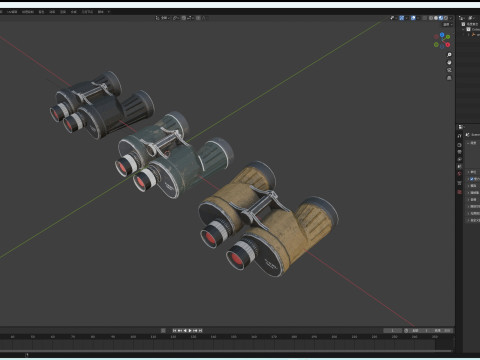Toggle the snapping magnet icon

[184, 18]
